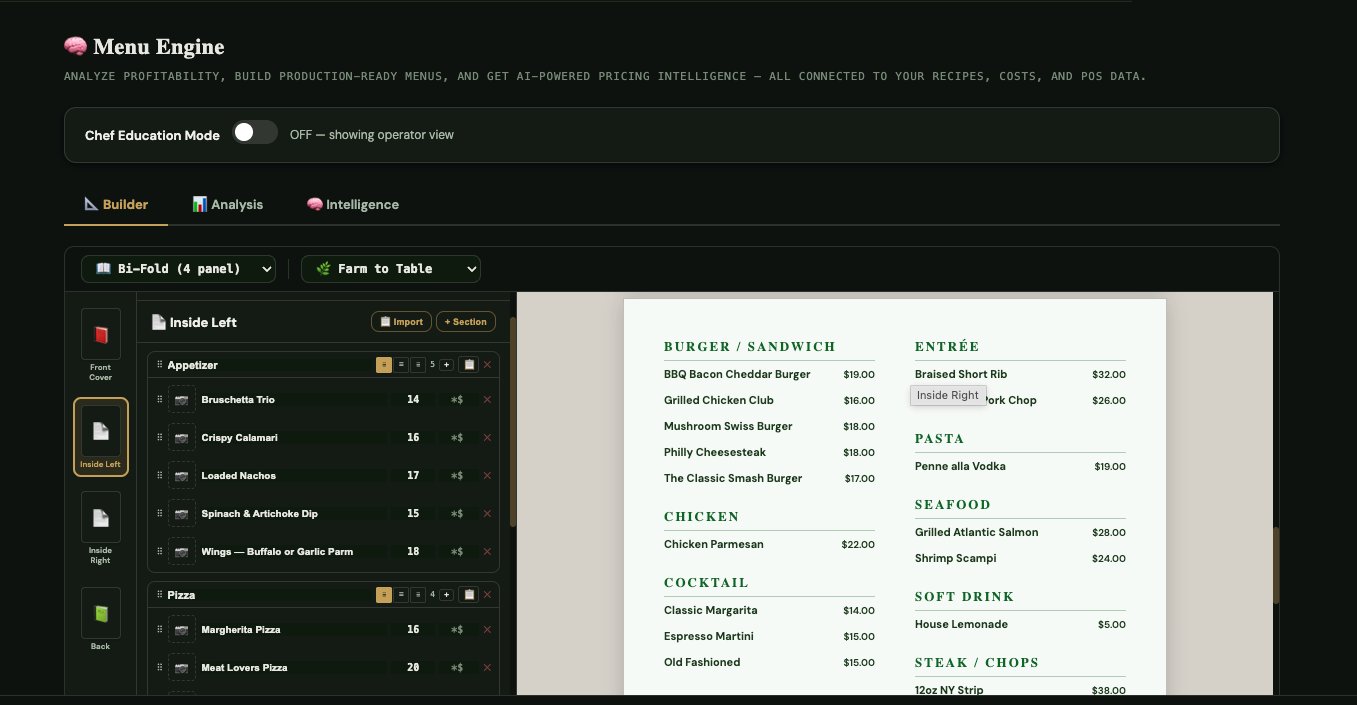Select the Front Cover panel
The width and height of the screenshot is (1357, 705).
101,346
